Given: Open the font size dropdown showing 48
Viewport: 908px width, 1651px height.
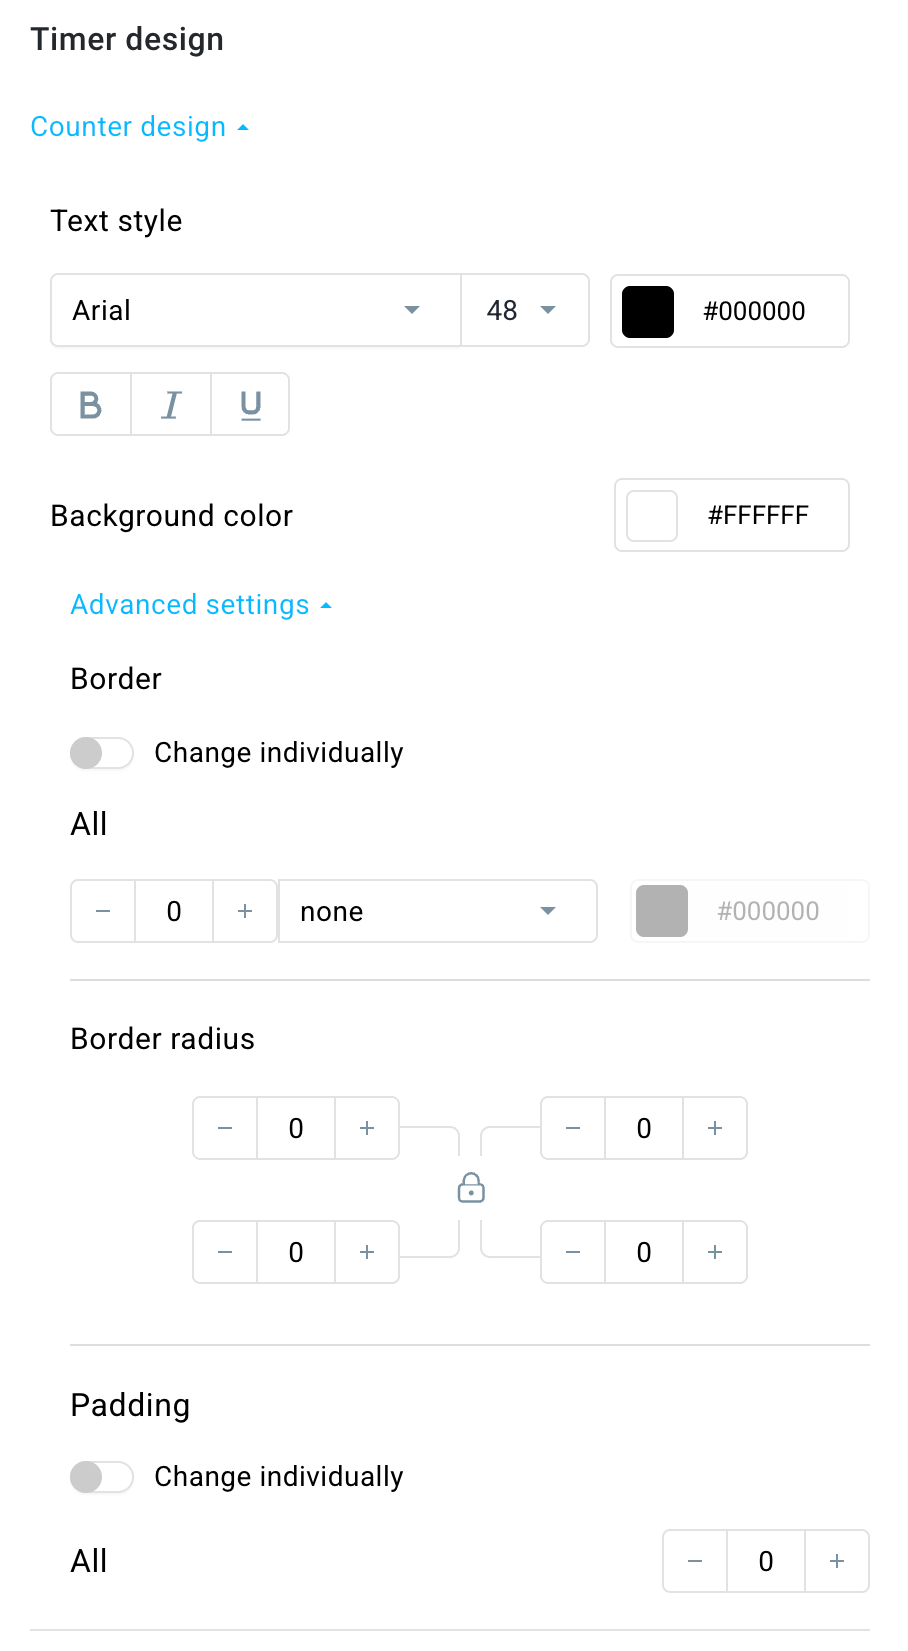Looking at the screenshot, I should pyautogui.click(x=524, y=310).
